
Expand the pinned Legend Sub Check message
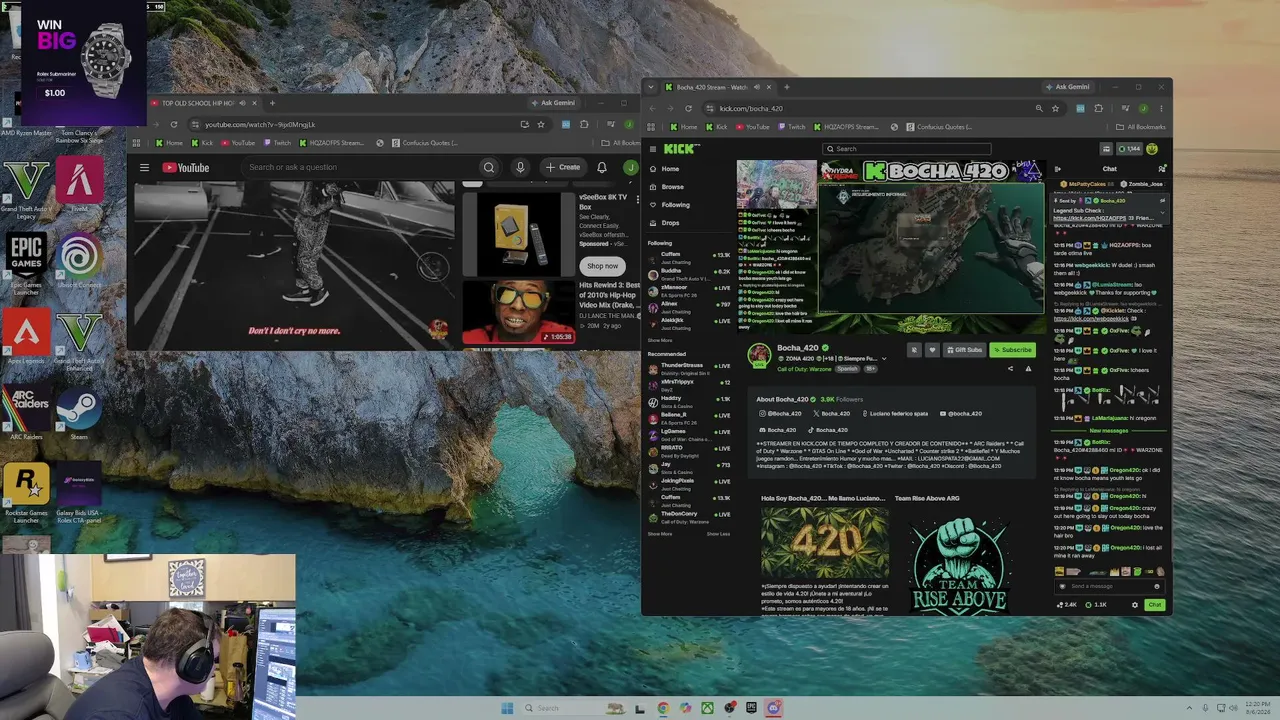(x=1162, y=211)
